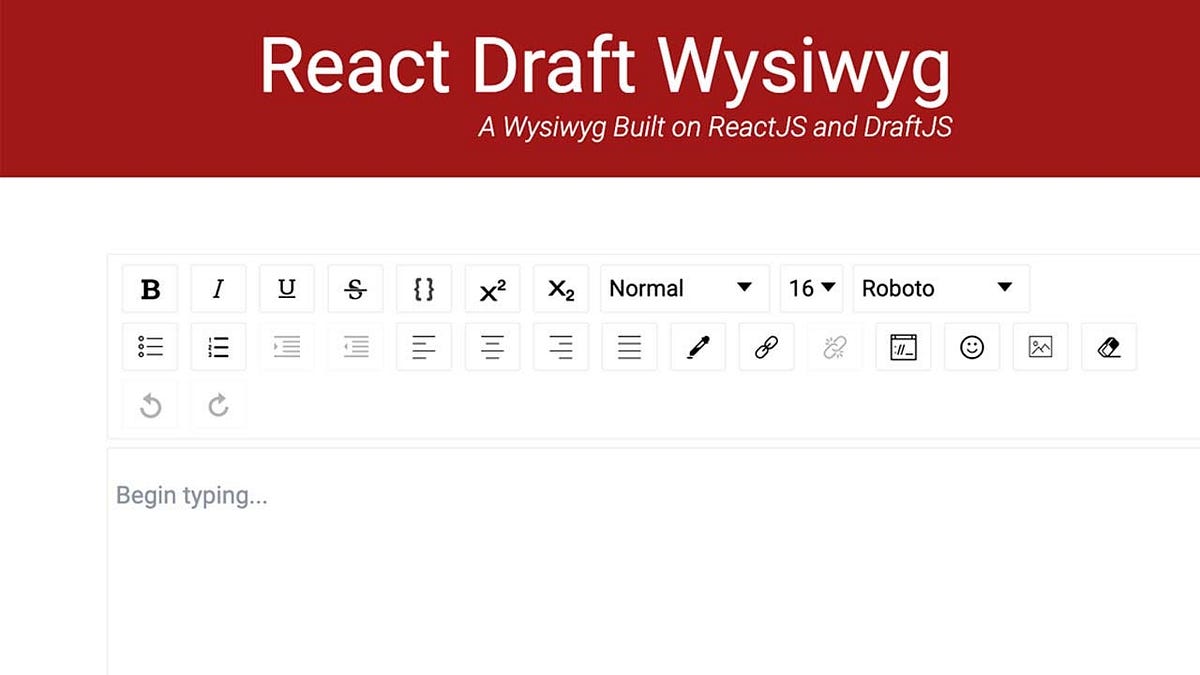Remove a hyperlink with the unlink tool
1200x675 pixels.
(x=834, y=347)
